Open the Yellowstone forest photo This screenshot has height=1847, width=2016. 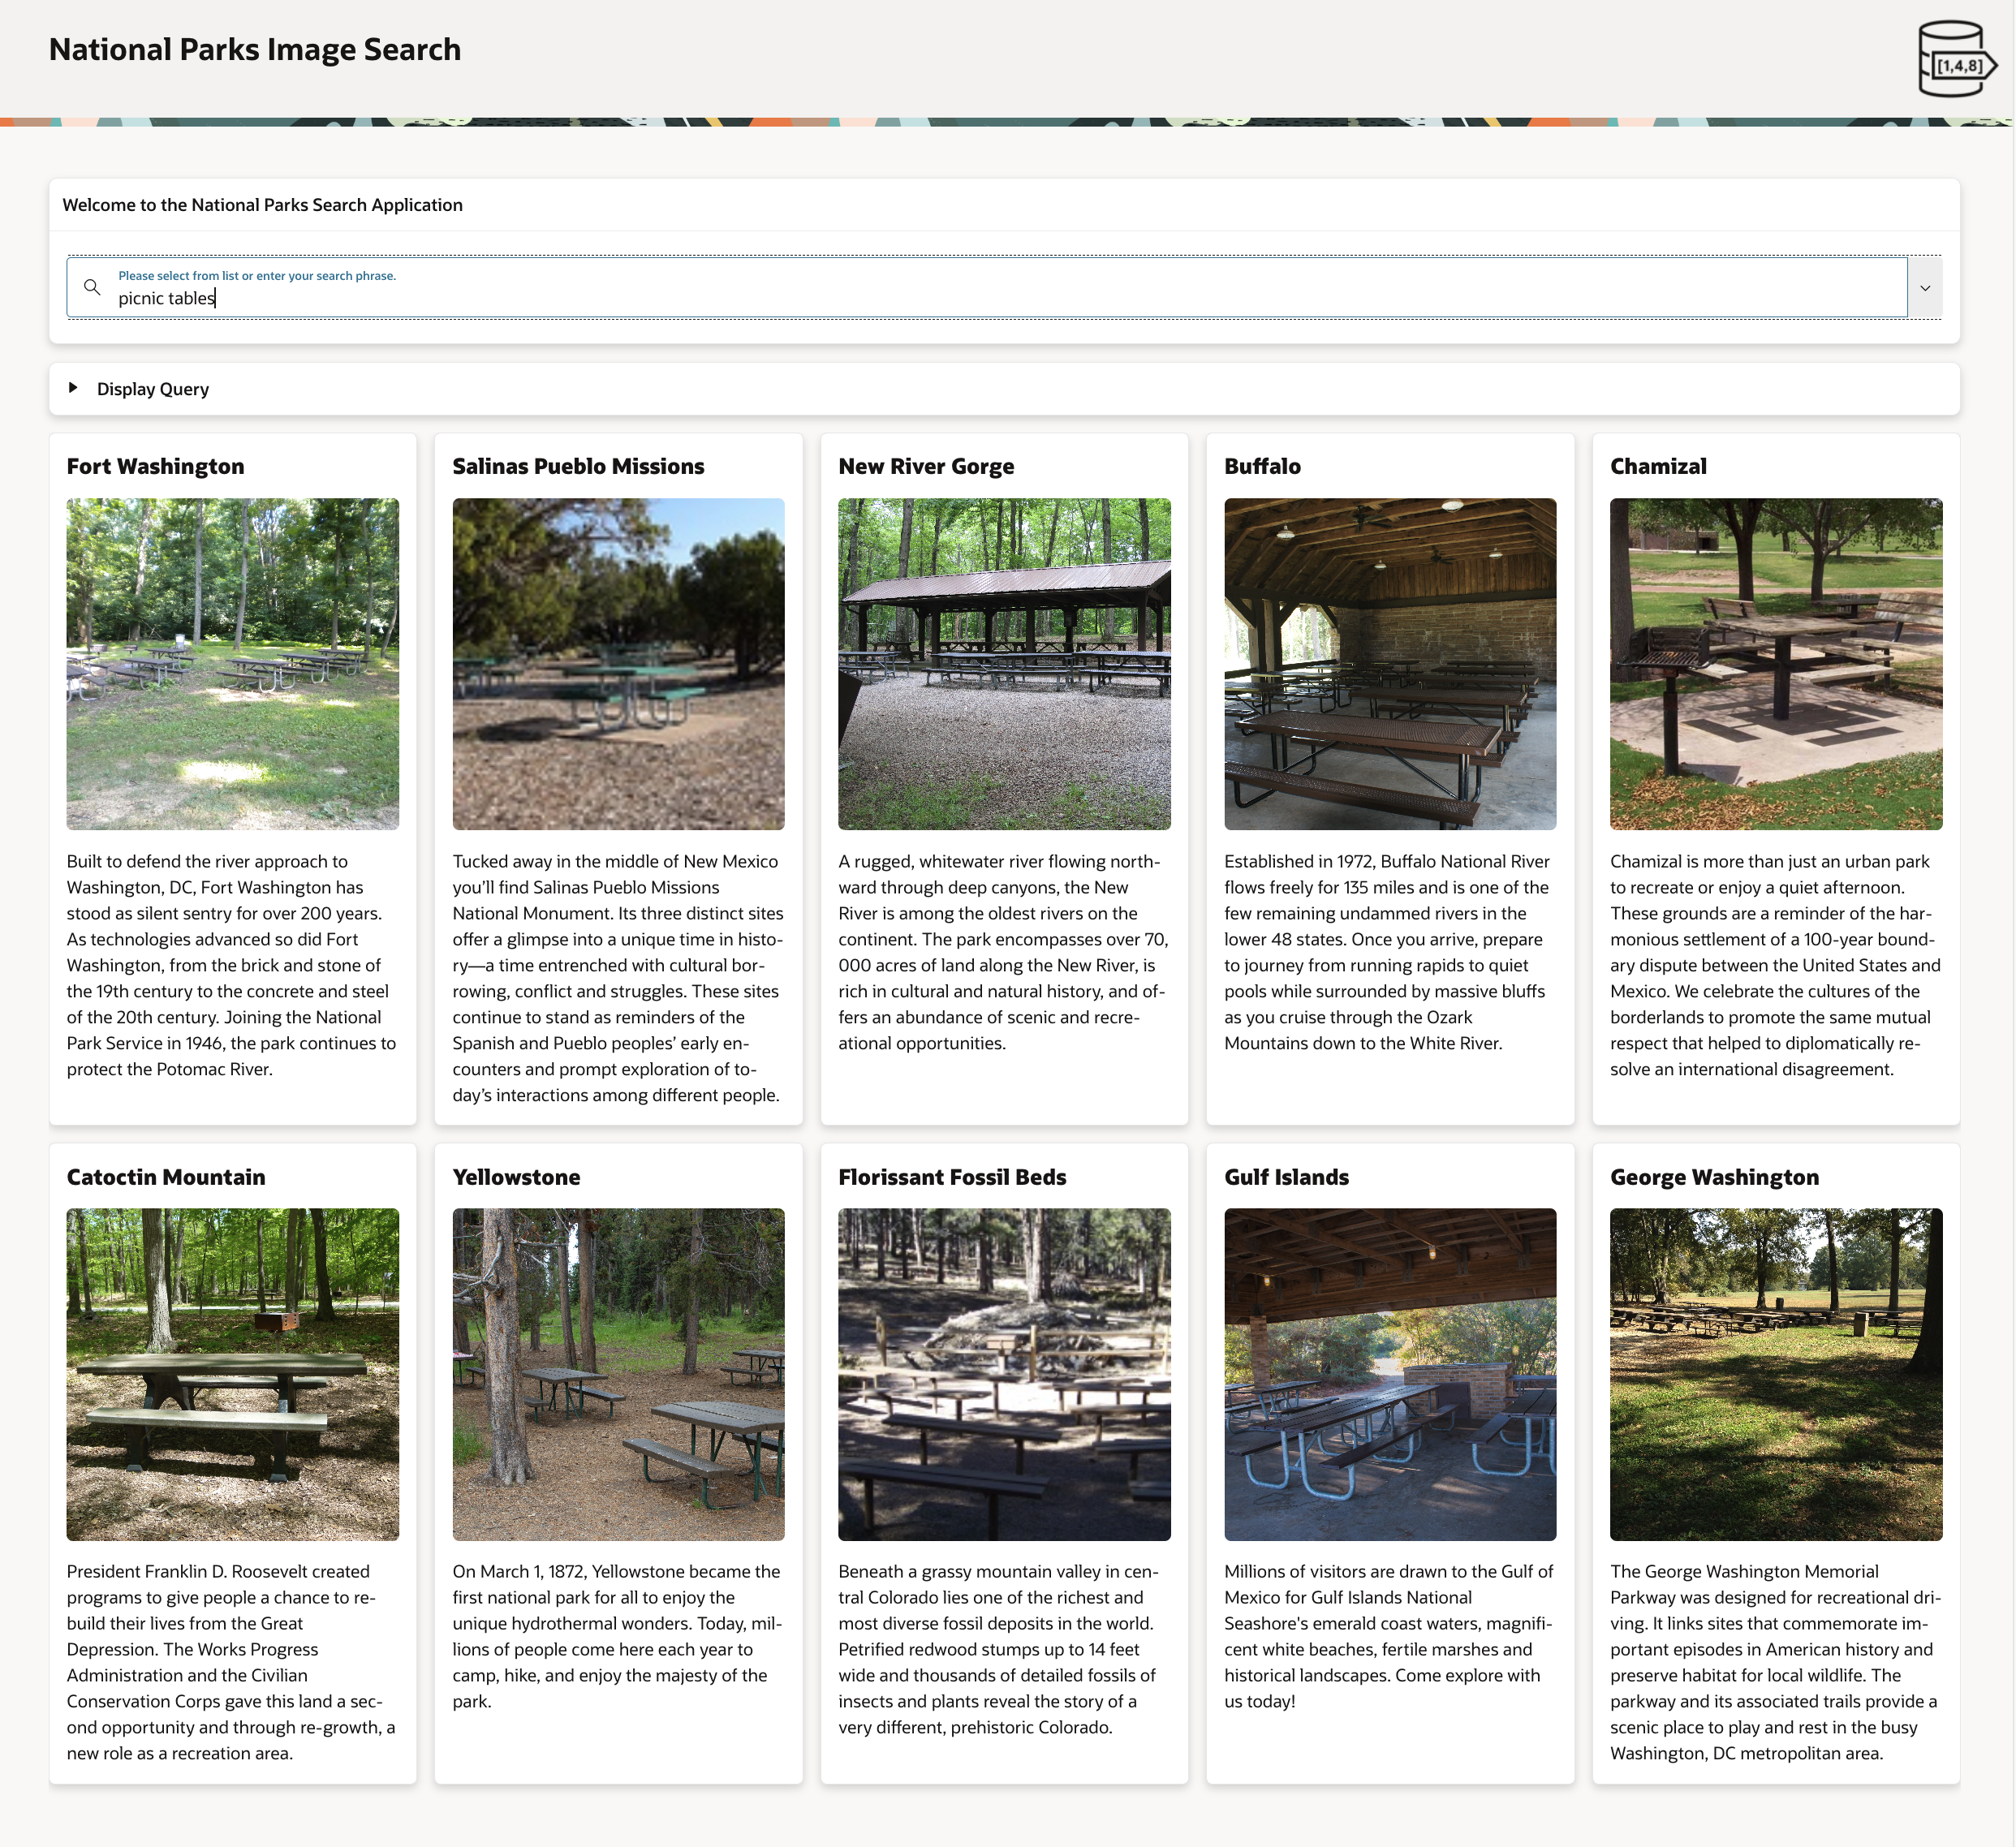pyautogui.click(x=618, y=1374)
